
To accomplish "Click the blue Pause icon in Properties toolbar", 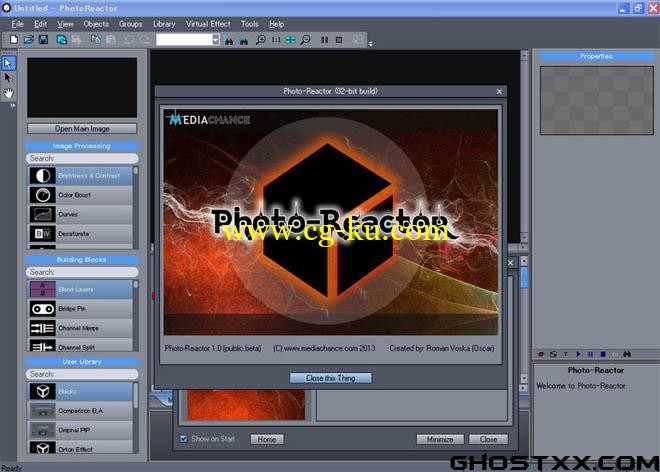I will point(591,354).
